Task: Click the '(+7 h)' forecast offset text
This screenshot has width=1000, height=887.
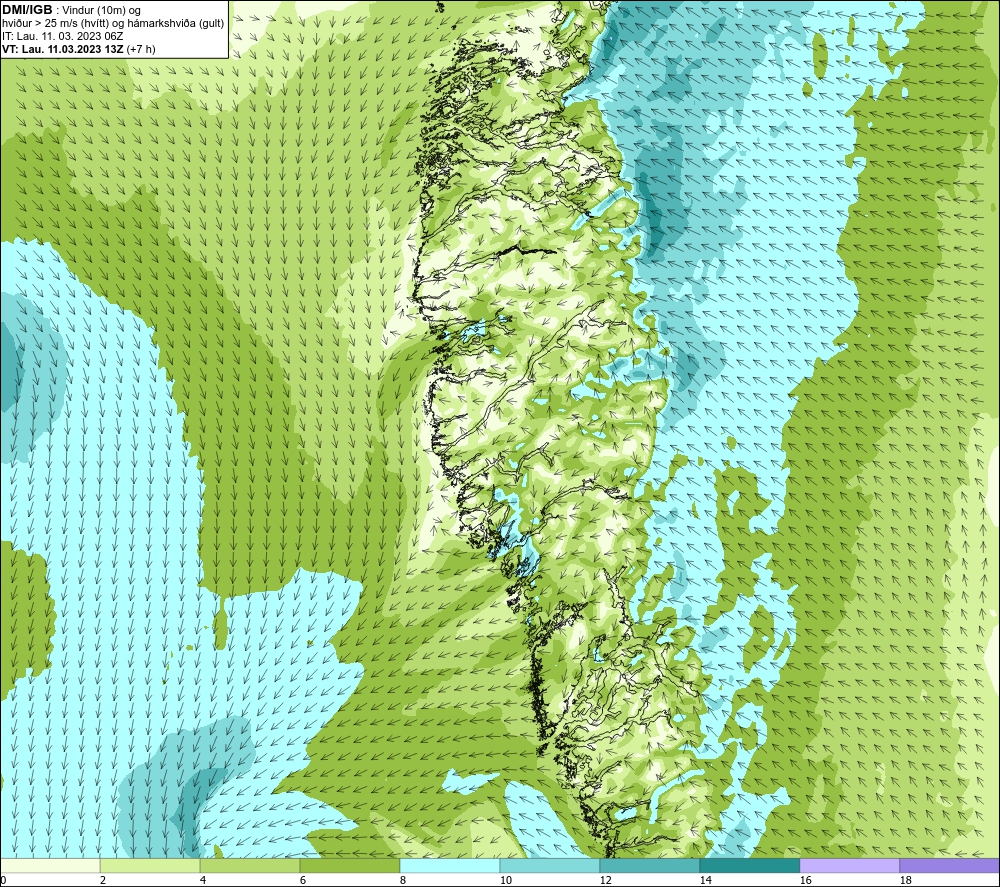Action: 141,49
